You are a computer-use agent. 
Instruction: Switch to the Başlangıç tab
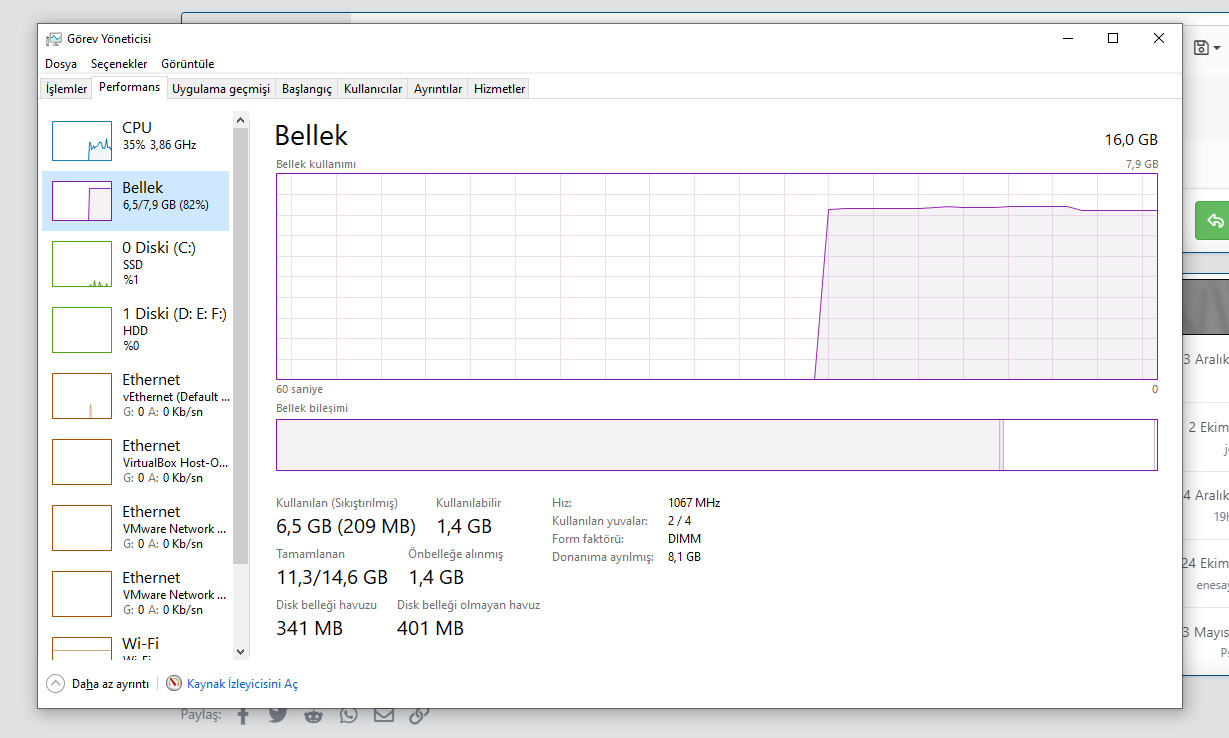(307, 89)
